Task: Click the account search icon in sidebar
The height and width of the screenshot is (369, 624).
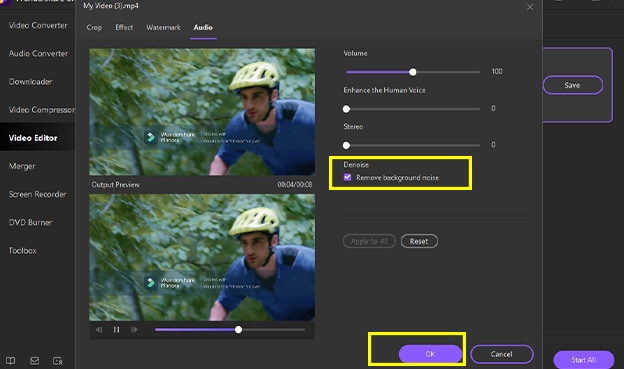Action: (x=58, y=361)
